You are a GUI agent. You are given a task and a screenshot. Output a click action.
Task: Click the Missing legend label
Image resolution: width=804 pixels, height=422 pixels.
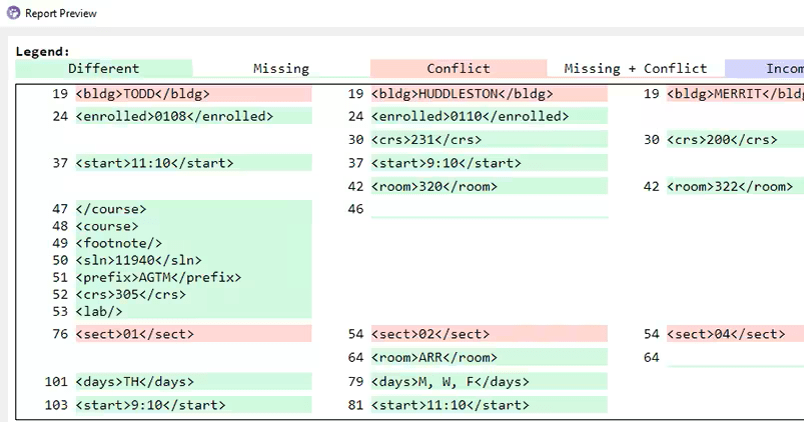click(x=281, y=69)
